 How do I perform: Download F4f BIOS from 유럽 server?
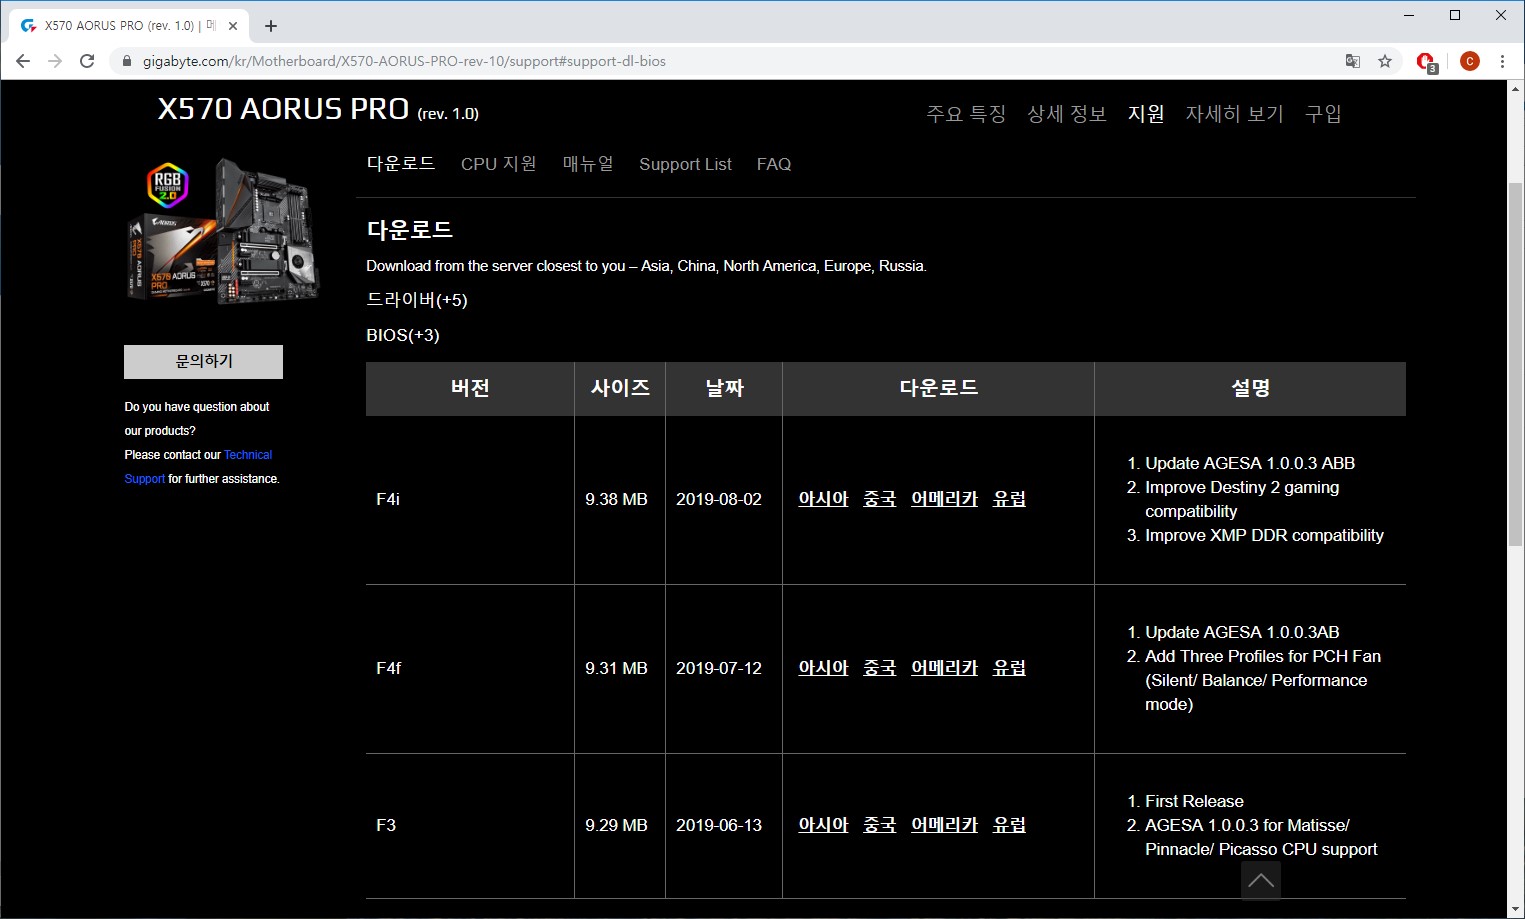pyautogui.click(x=1009, y=668)
